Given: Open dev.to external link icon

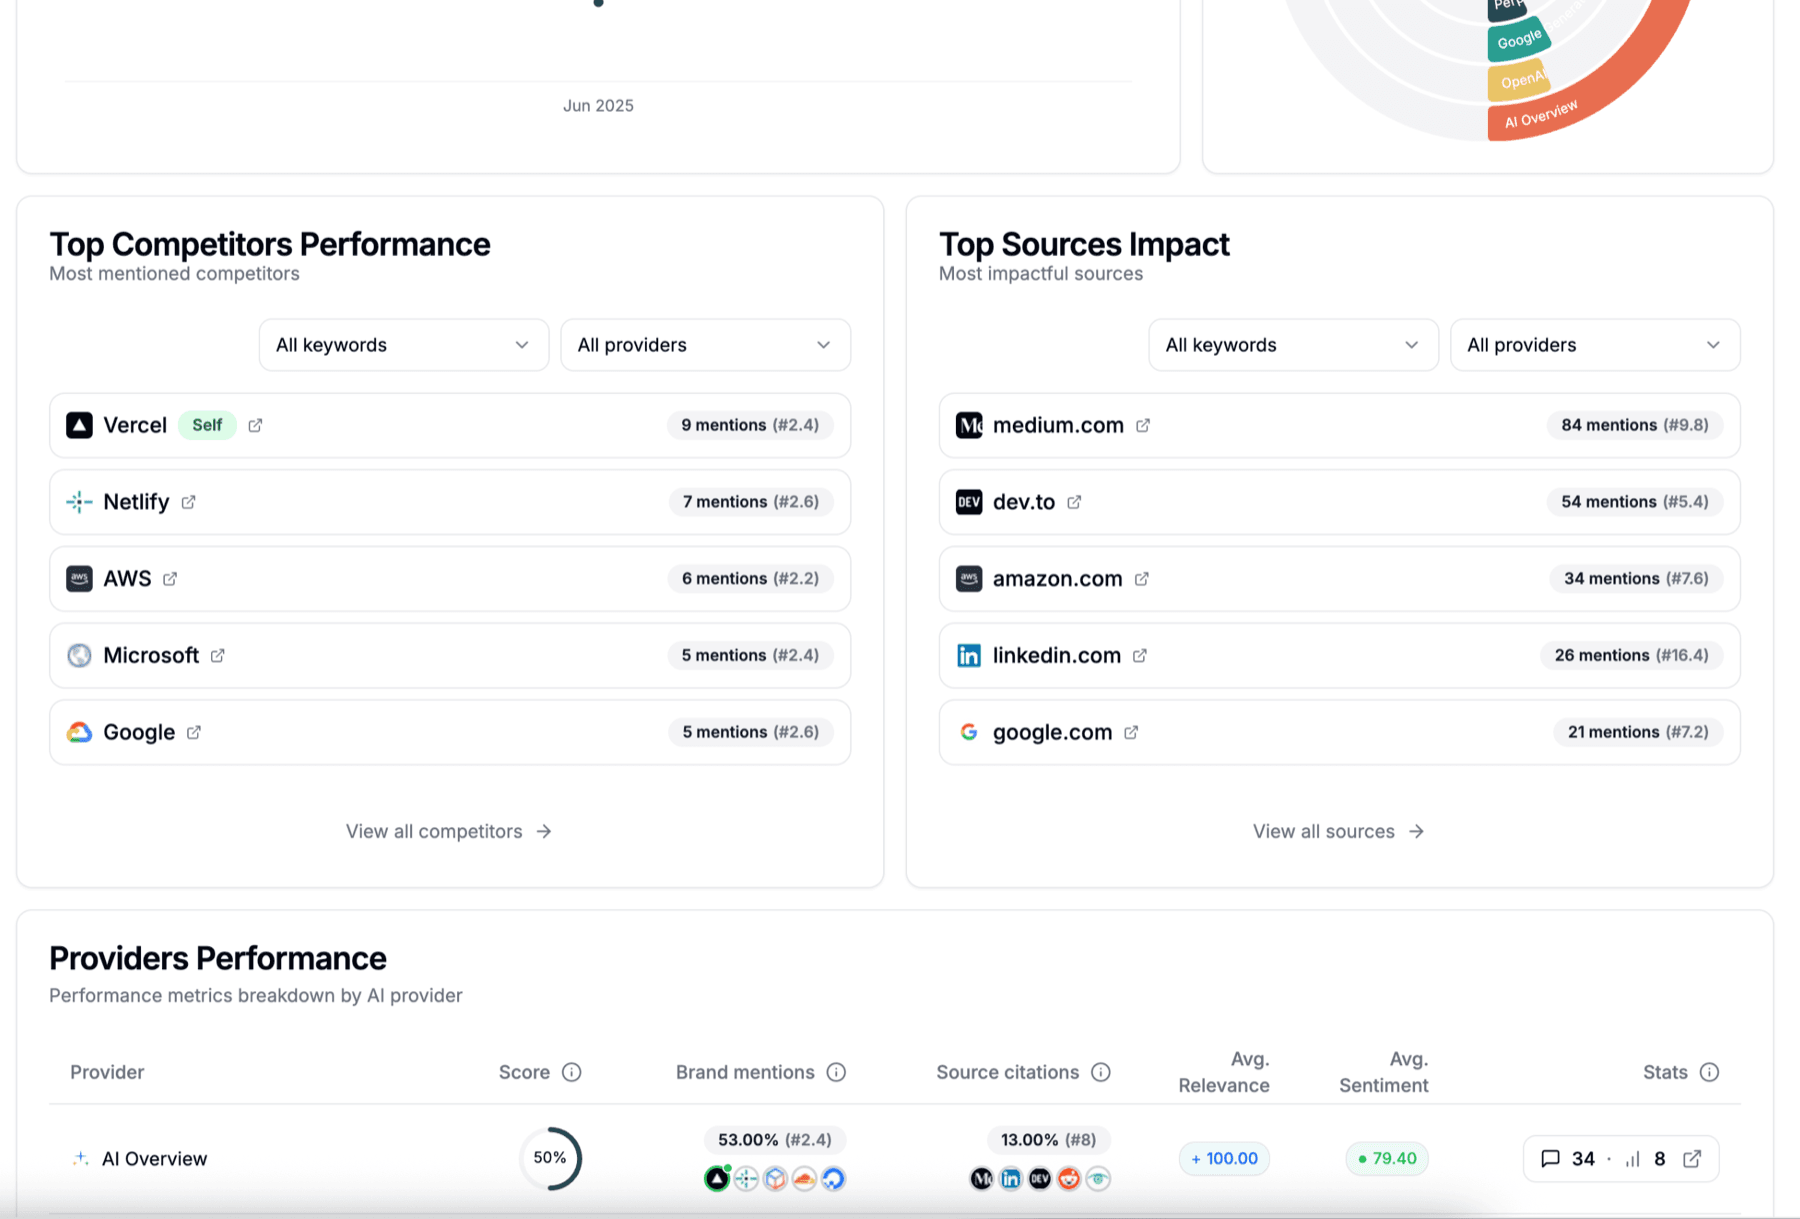Looking at the screenshot, I should 1074,502.
